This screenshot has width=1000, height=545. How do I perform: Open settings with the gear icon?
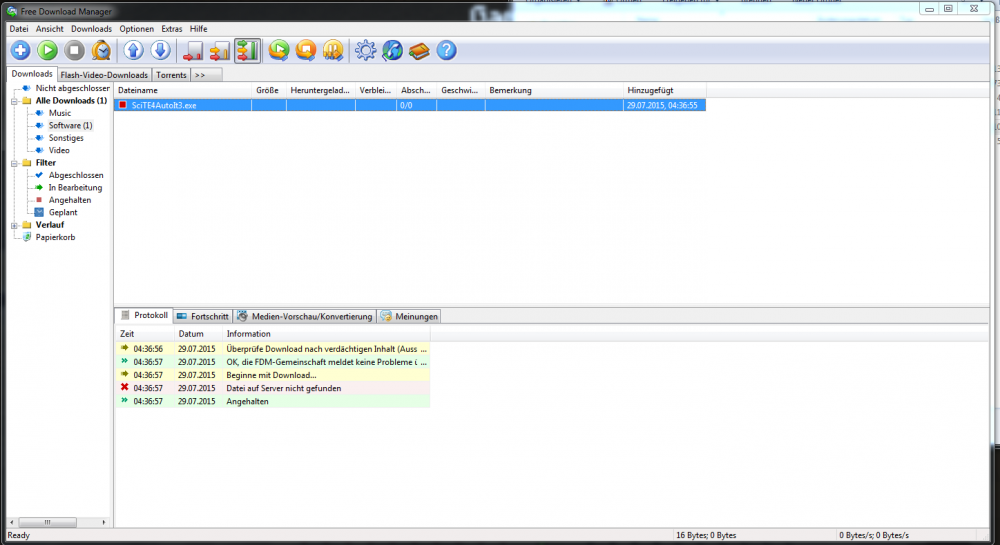[365, 50]
